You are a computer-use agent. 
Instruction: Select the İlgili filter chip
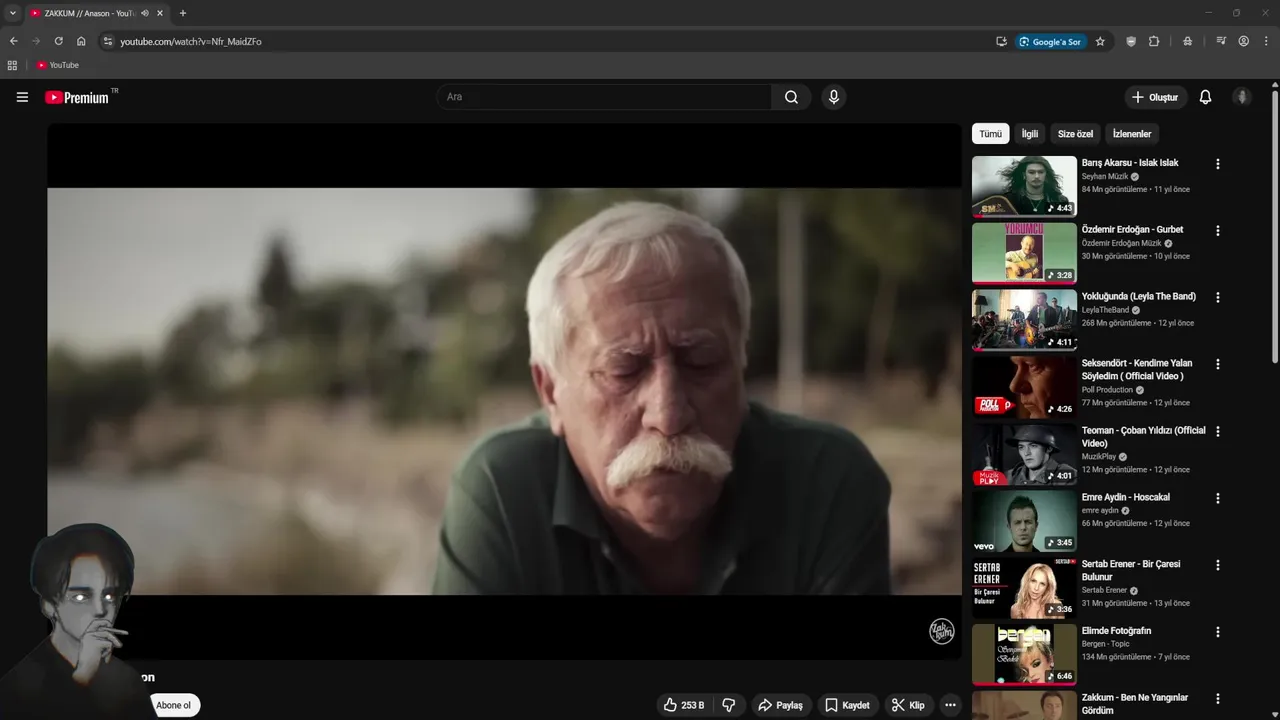click(1029, 134)
